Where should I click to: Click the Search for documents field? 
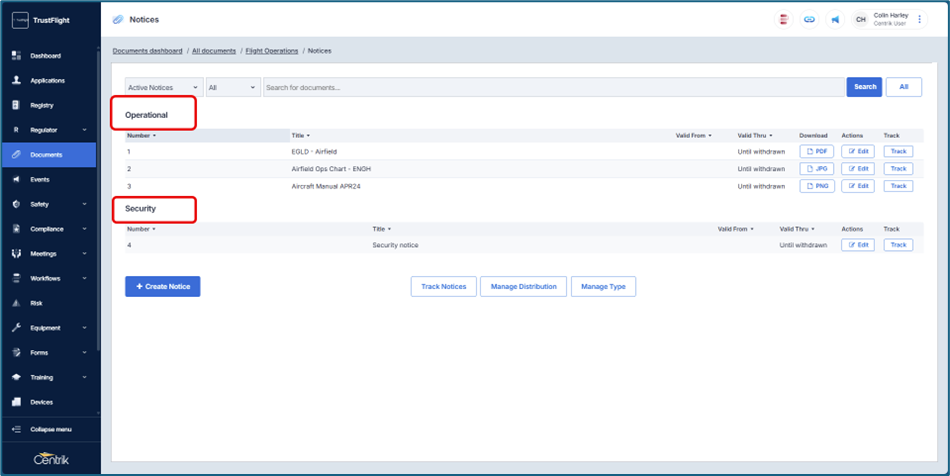pos(552,87)
